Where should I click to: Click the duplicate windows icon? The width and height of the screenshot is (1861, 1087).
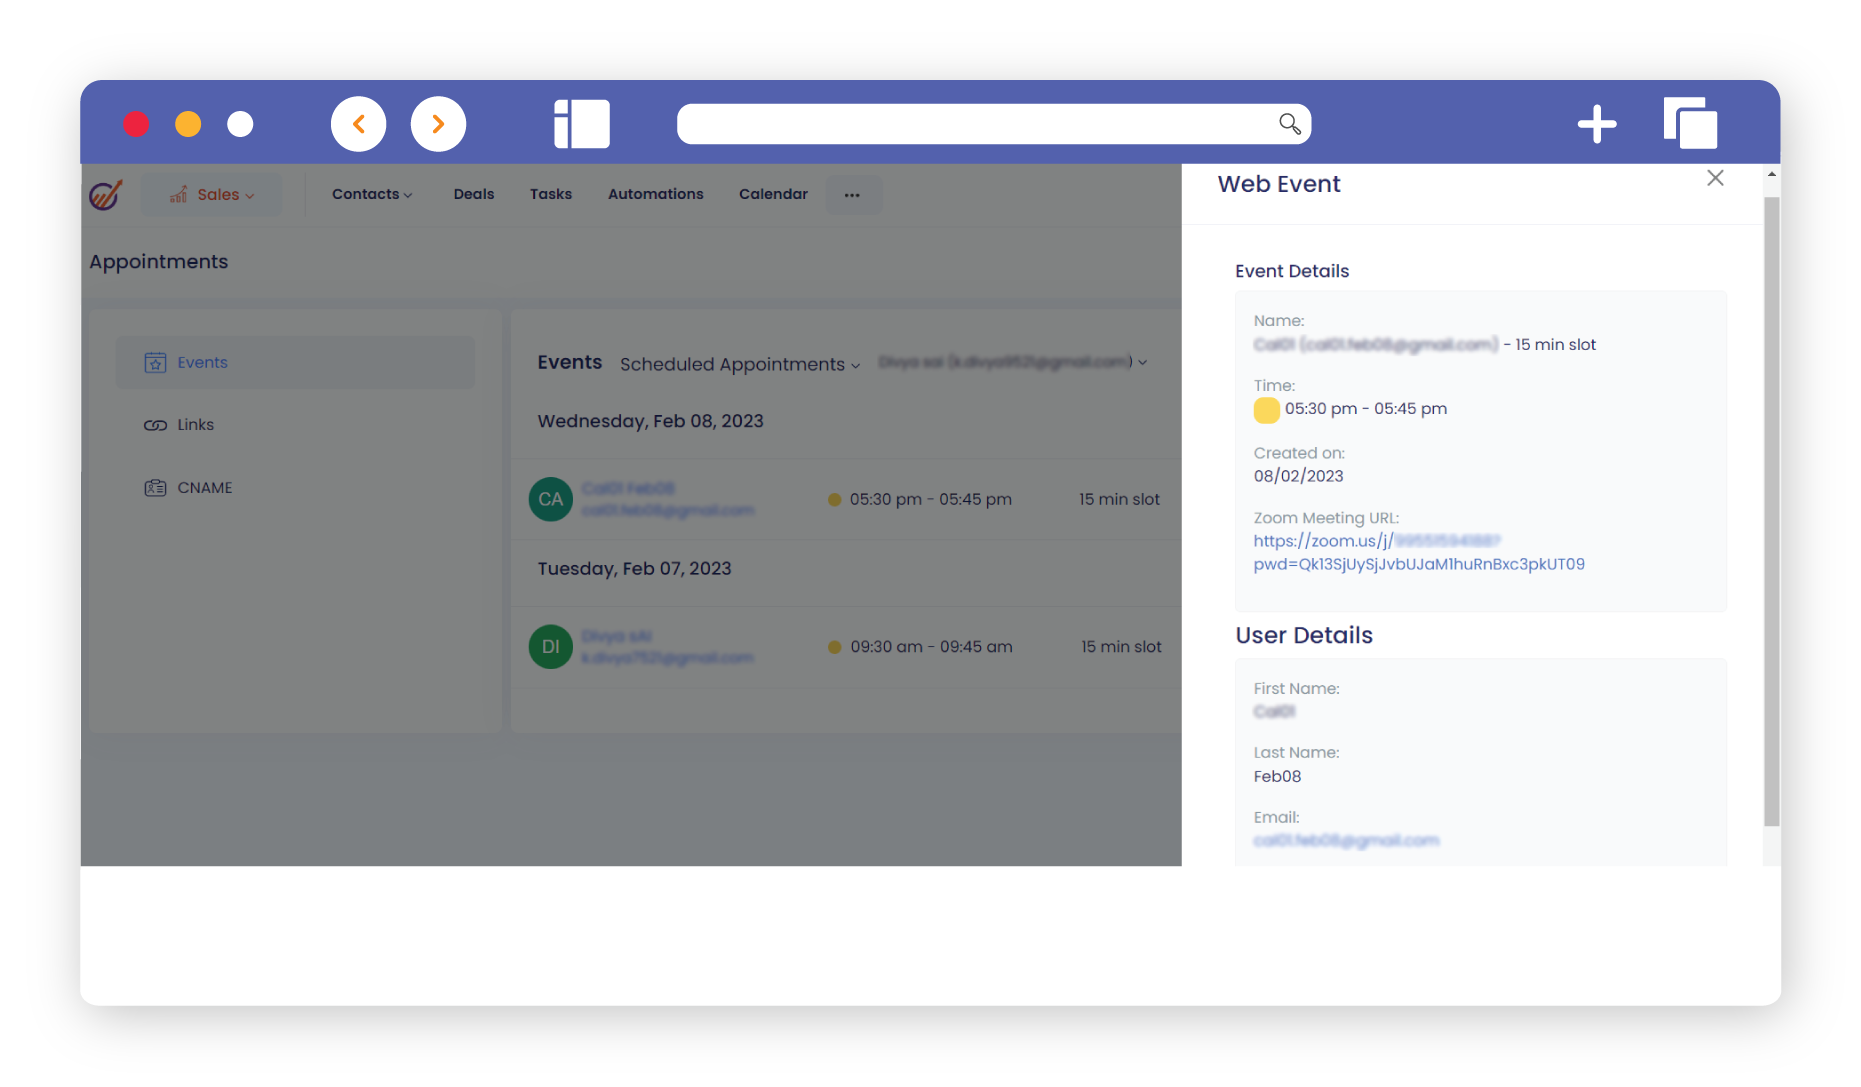click(1690, 124)
